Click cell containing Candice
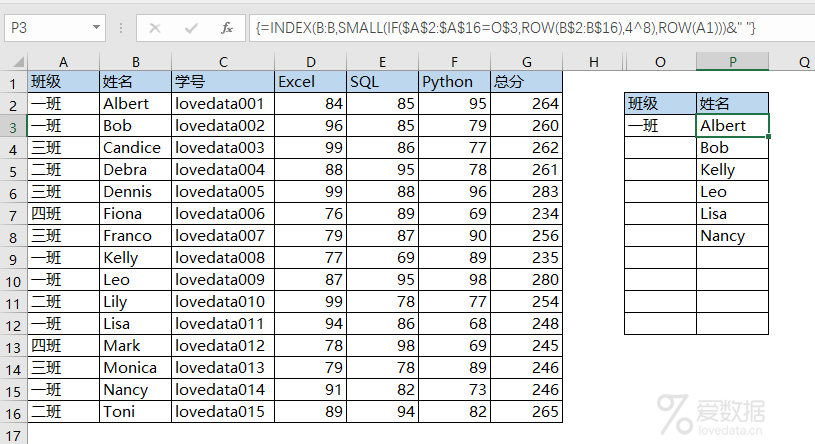Image resolution: width=815 pixels, height=444 pixels. tap(136, 148)
